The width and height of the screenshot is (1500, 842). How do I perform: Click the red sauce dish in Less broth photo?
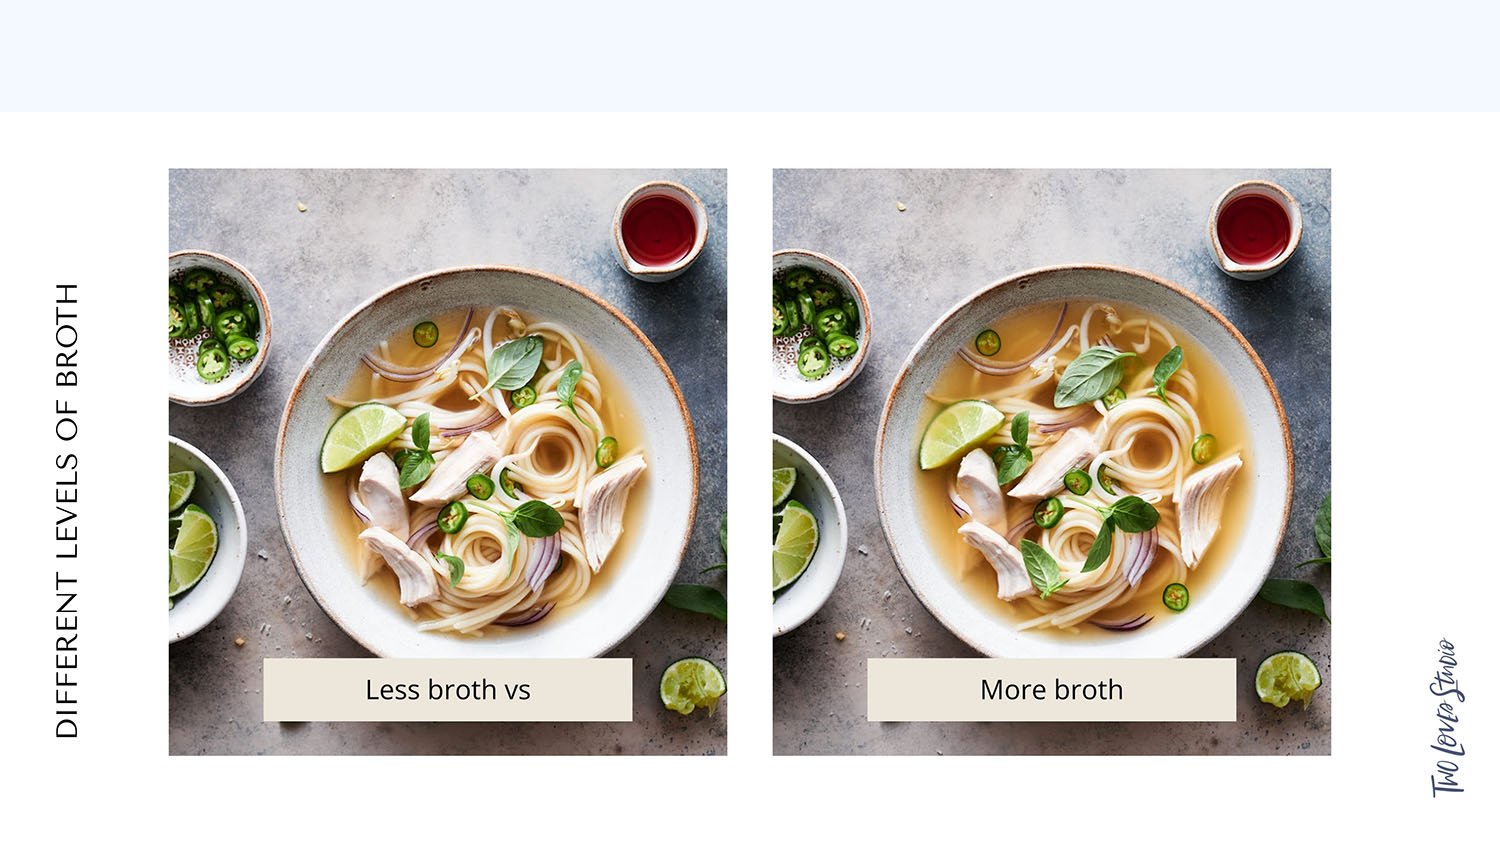coord(659,230)
